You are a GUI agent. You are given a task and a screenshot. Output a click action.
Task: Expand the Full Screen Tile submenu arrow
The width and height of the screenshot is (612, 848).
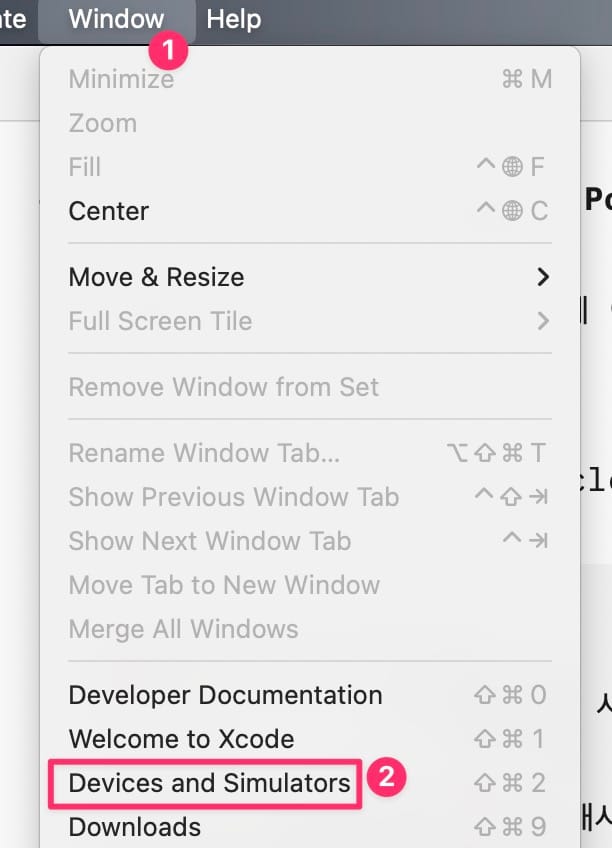point(543,321)
